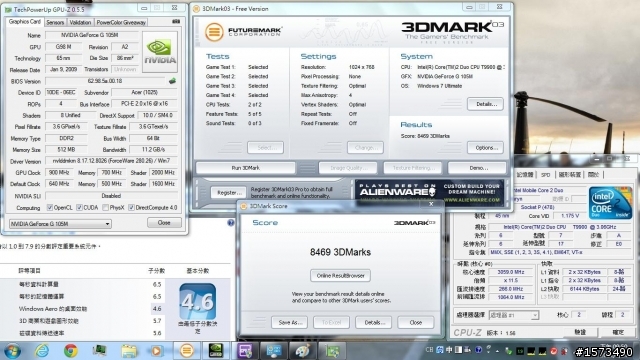Click the 4.6 base score badge
640x360 pixels.
[x=197, y=301]
